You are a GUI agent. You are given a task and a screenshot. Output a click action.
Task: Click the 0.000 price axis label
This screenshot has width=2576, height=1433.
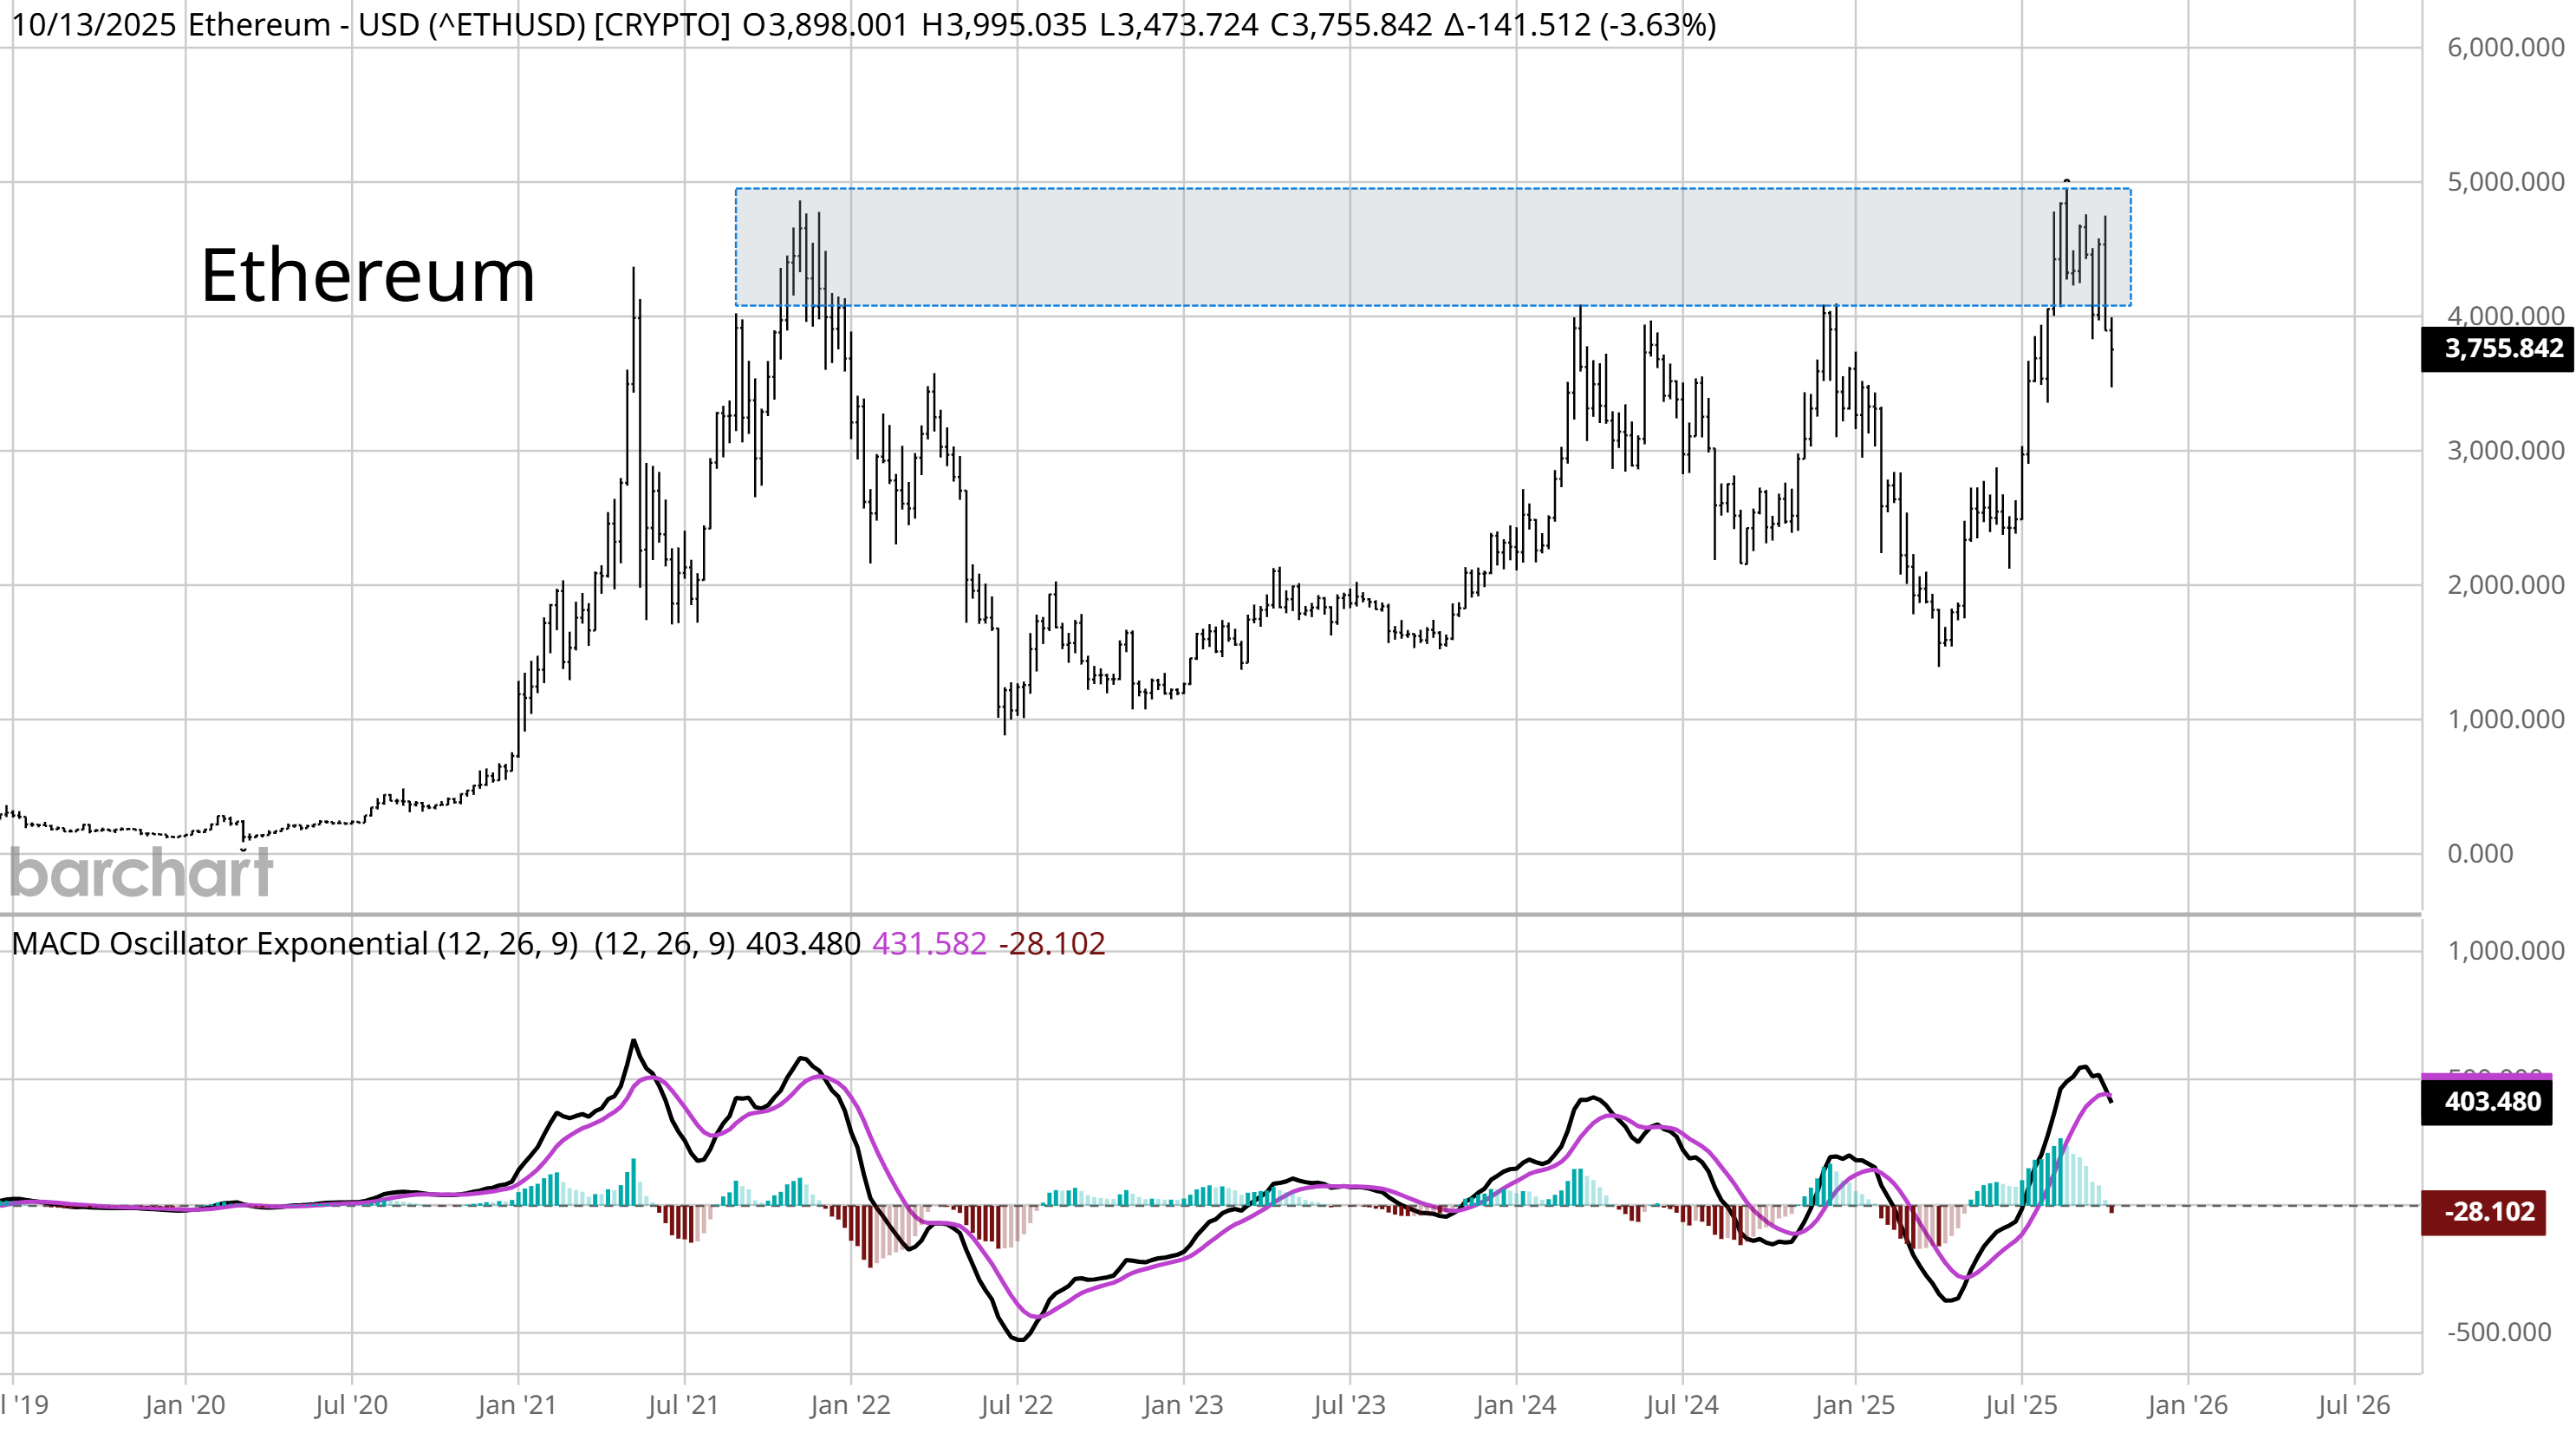click(2479, 854)
